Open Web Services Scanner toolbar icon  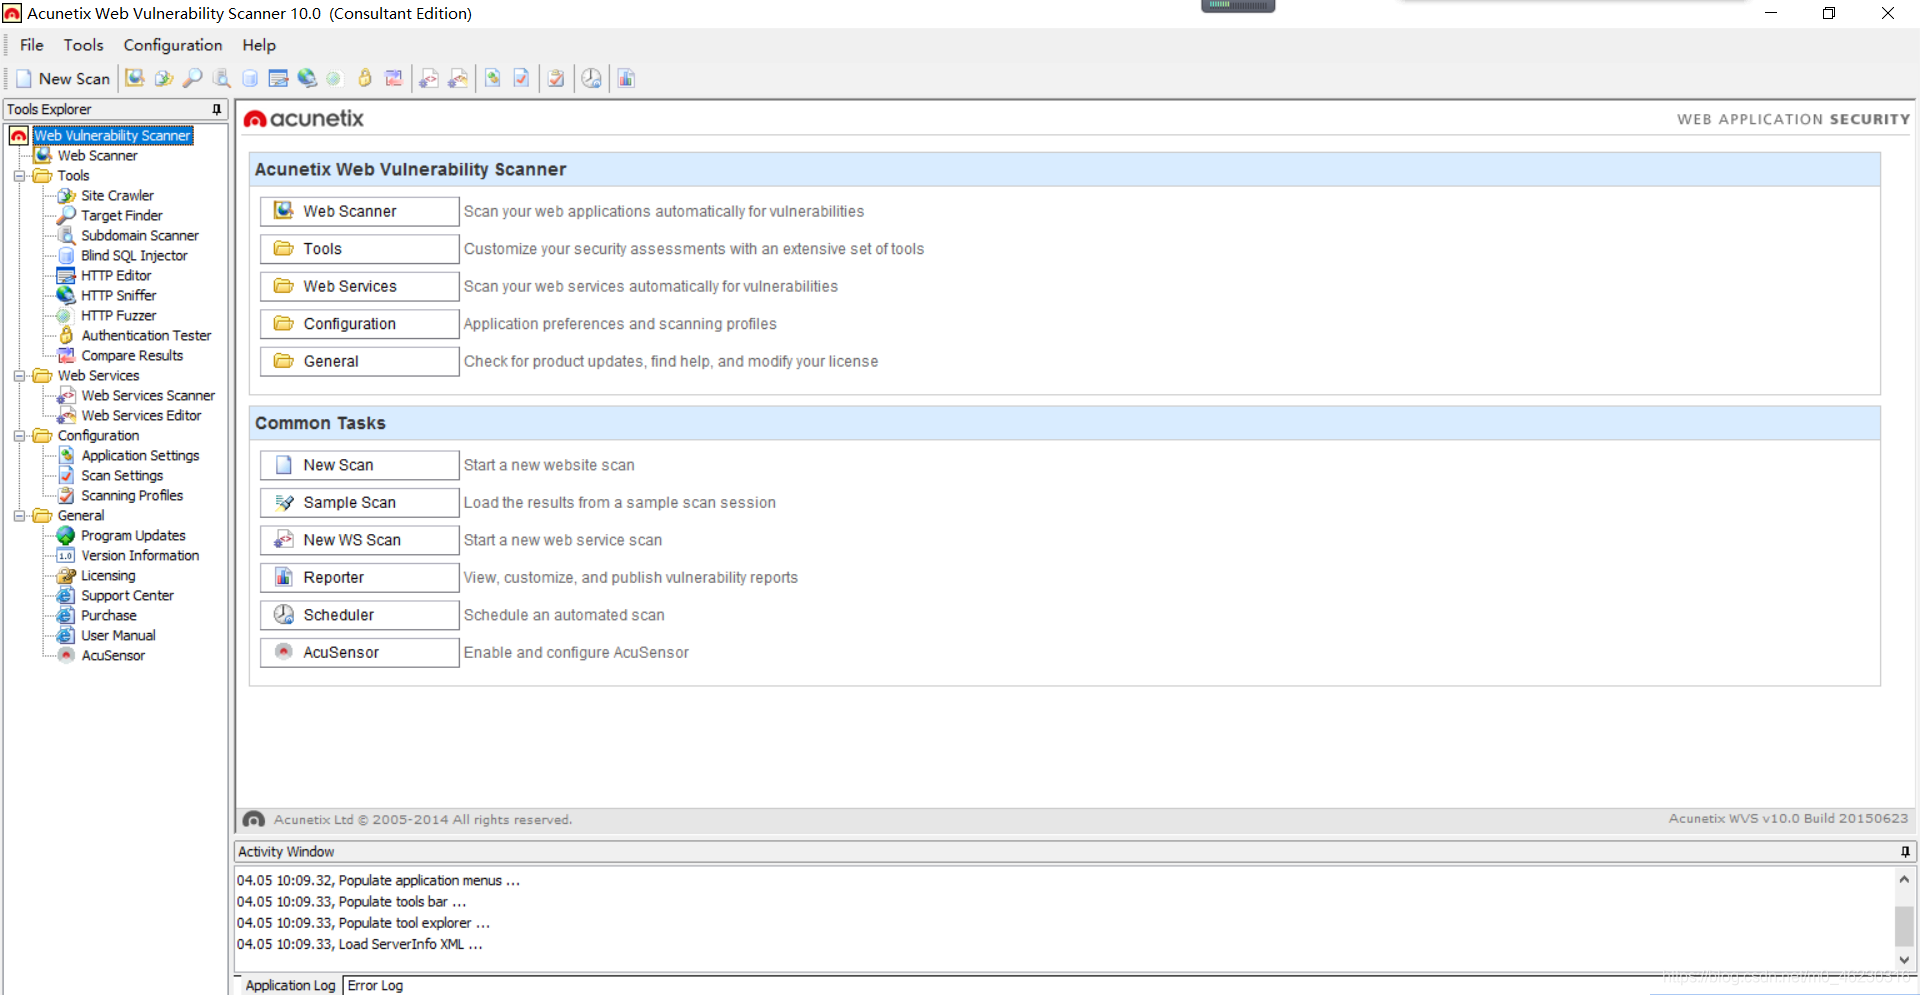(429, 78)
